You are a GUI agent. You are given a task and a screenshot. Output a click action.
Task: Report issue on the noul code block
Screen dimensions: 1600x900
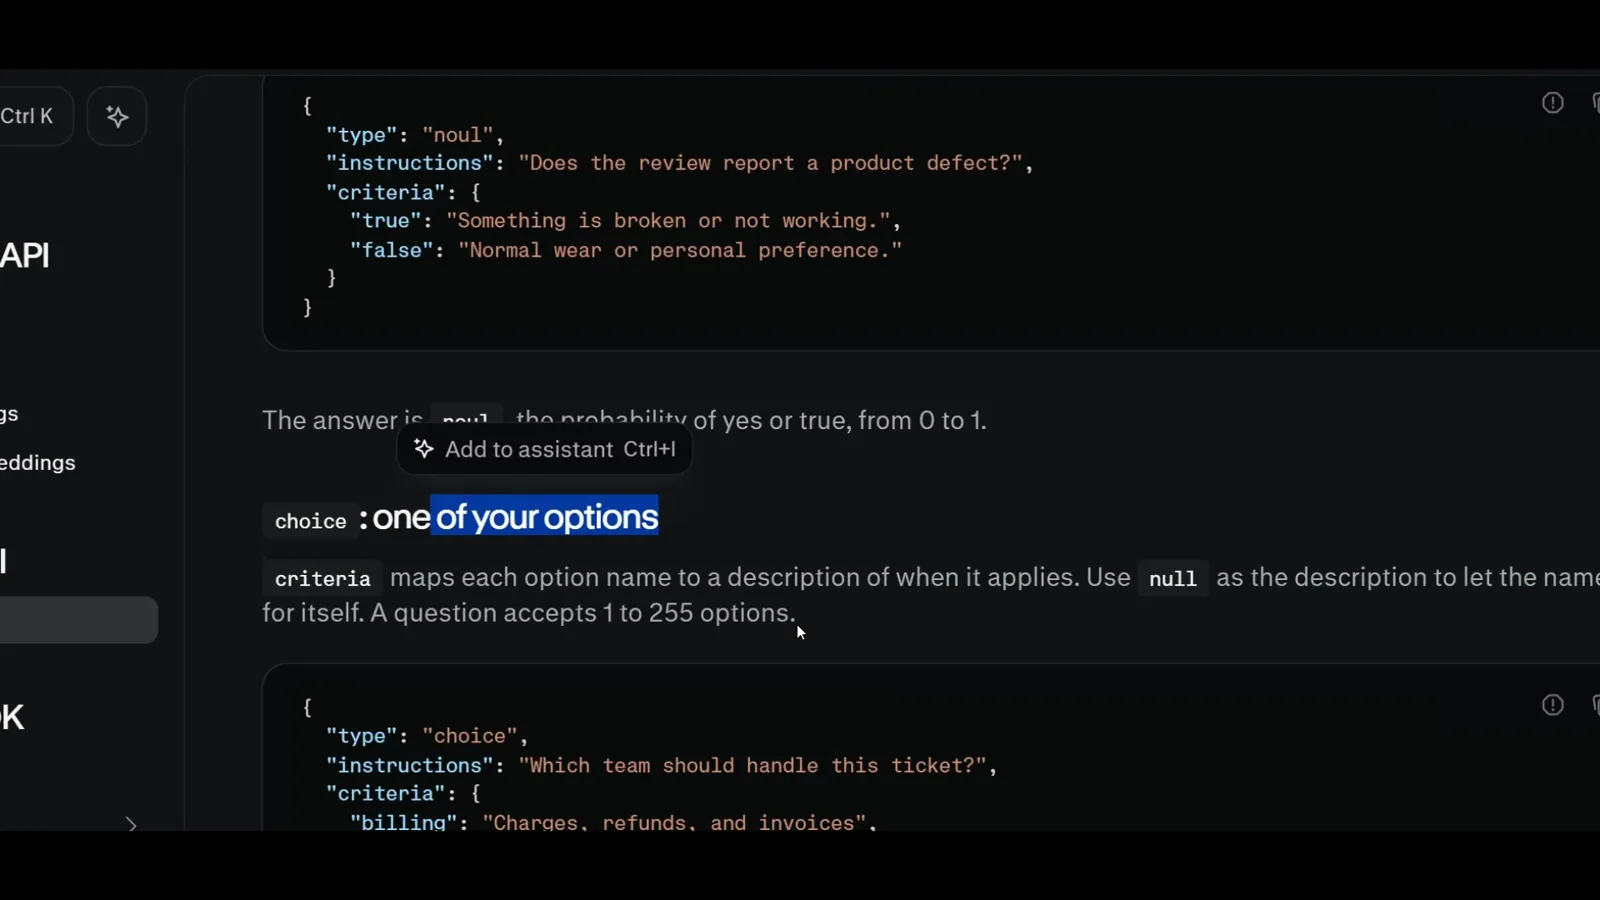(x=1552, y=103)
